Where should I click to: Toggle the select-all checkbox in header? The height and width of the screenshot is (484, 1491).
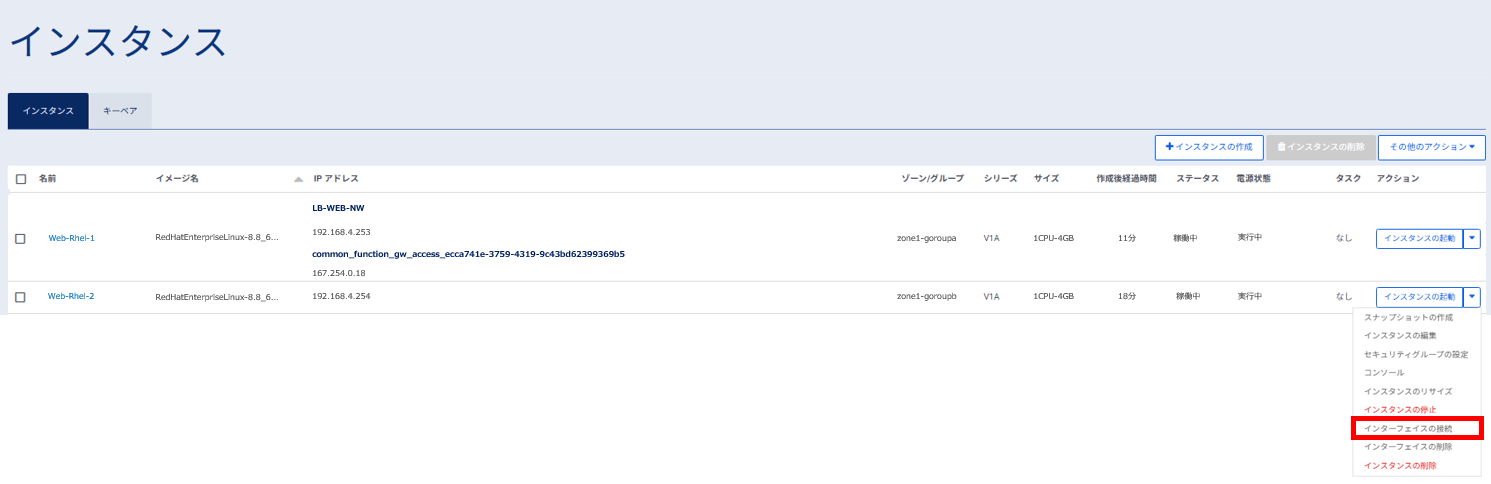(x=21, y=179)
